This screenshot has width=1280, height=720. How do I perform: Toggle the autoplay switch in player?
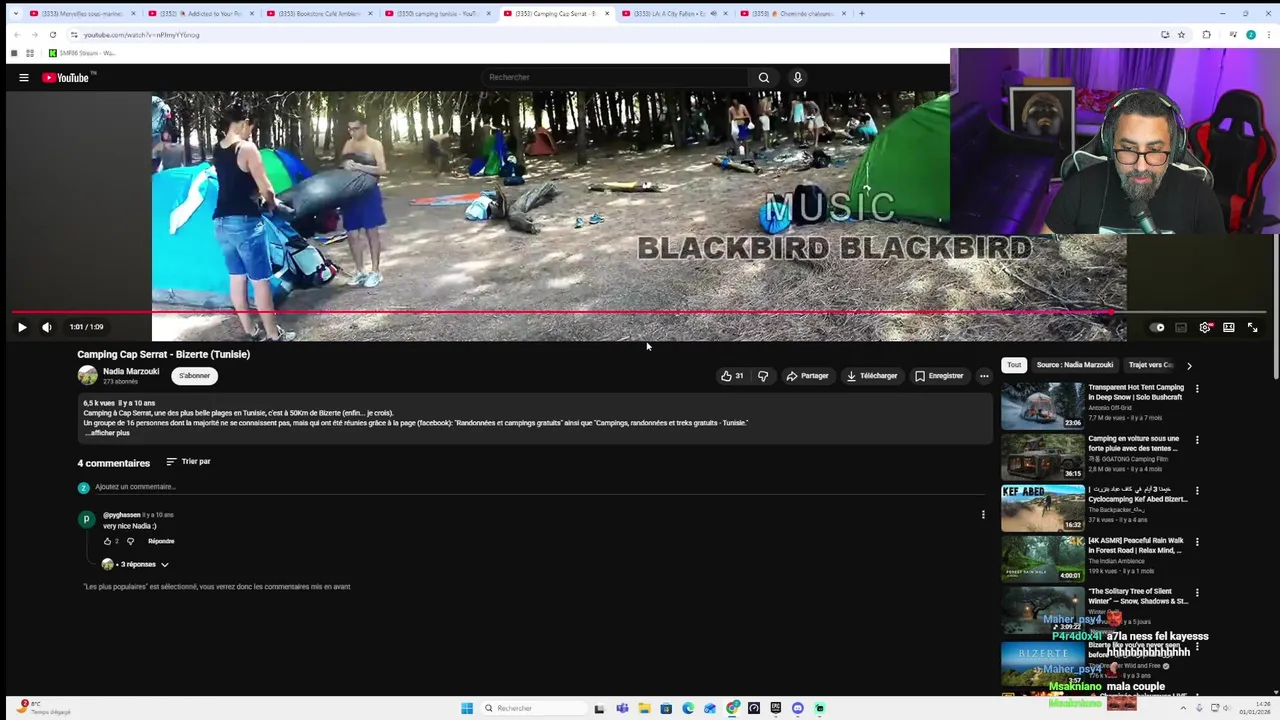1157,327
